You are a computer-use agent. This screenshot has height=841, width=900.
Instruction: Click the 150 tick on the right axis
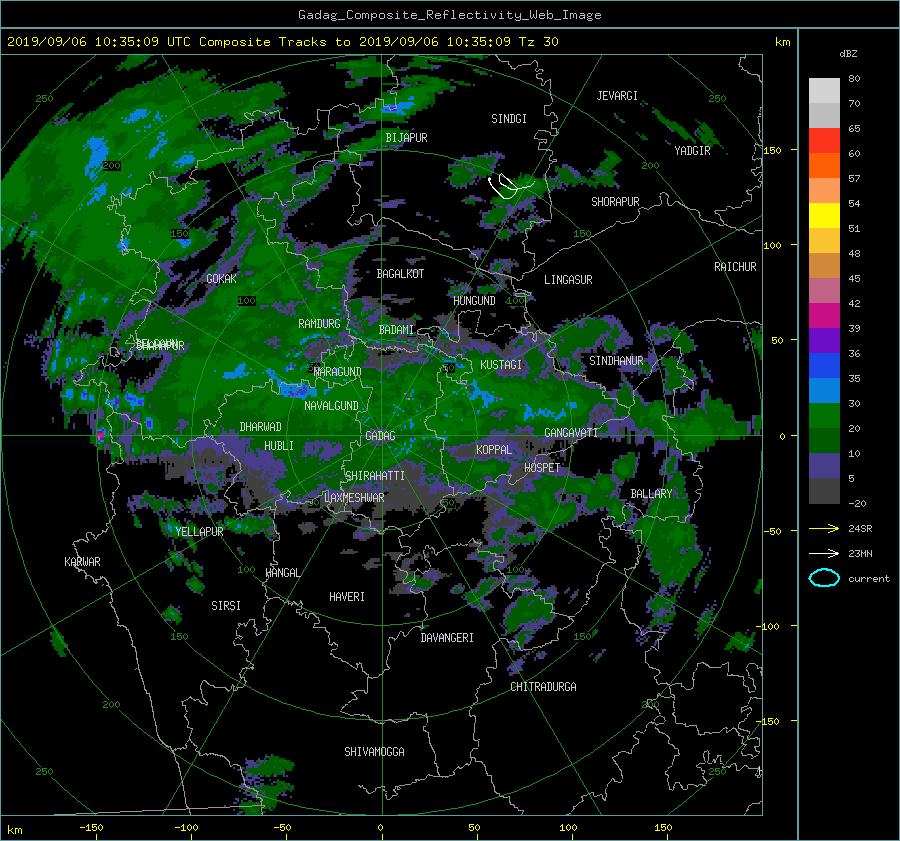pos(773,150)
